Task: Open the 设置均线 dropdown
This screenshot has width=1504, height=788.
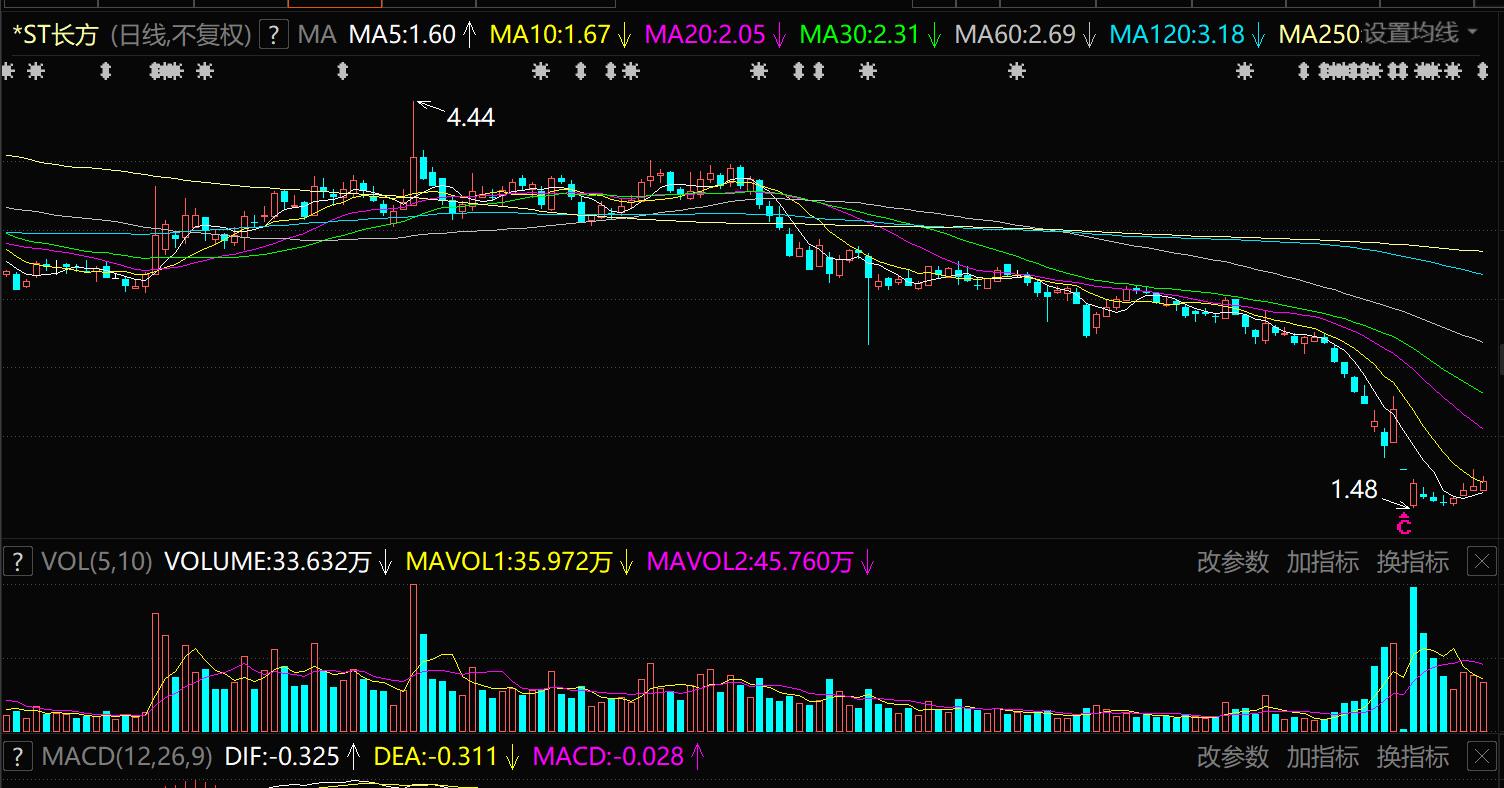Action: (1411, 35)
